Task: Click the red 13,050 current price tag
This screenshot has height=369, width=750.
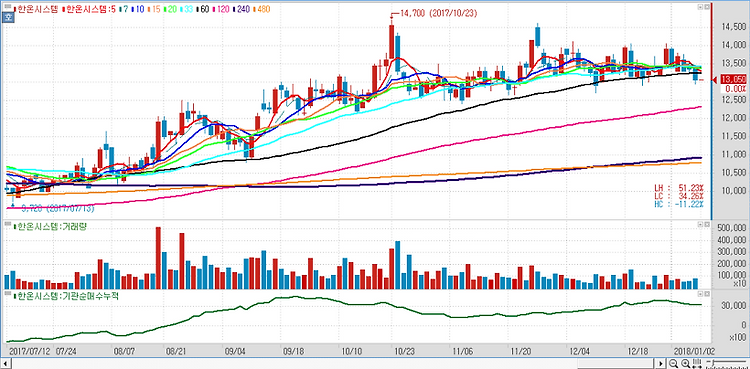Action: coord(734,80)
